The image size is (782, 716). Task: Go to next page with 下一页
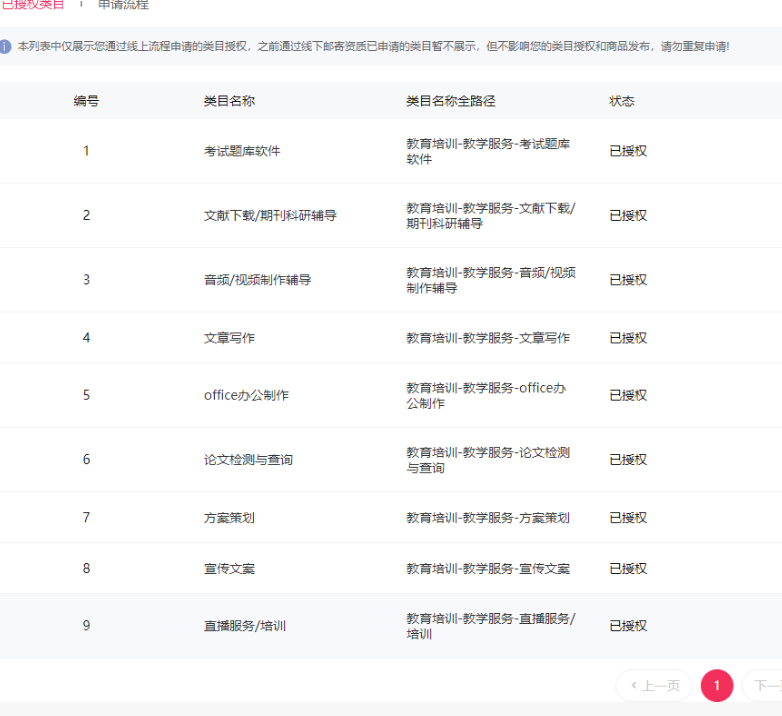pyautogui.click(x=765, y=686)
